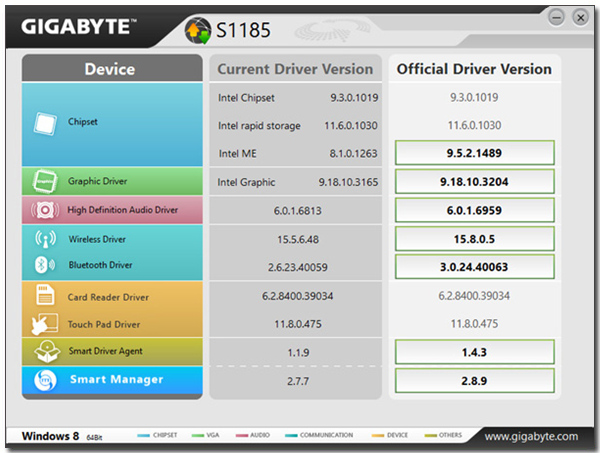Click the Card Reader SD card icon

45,295
